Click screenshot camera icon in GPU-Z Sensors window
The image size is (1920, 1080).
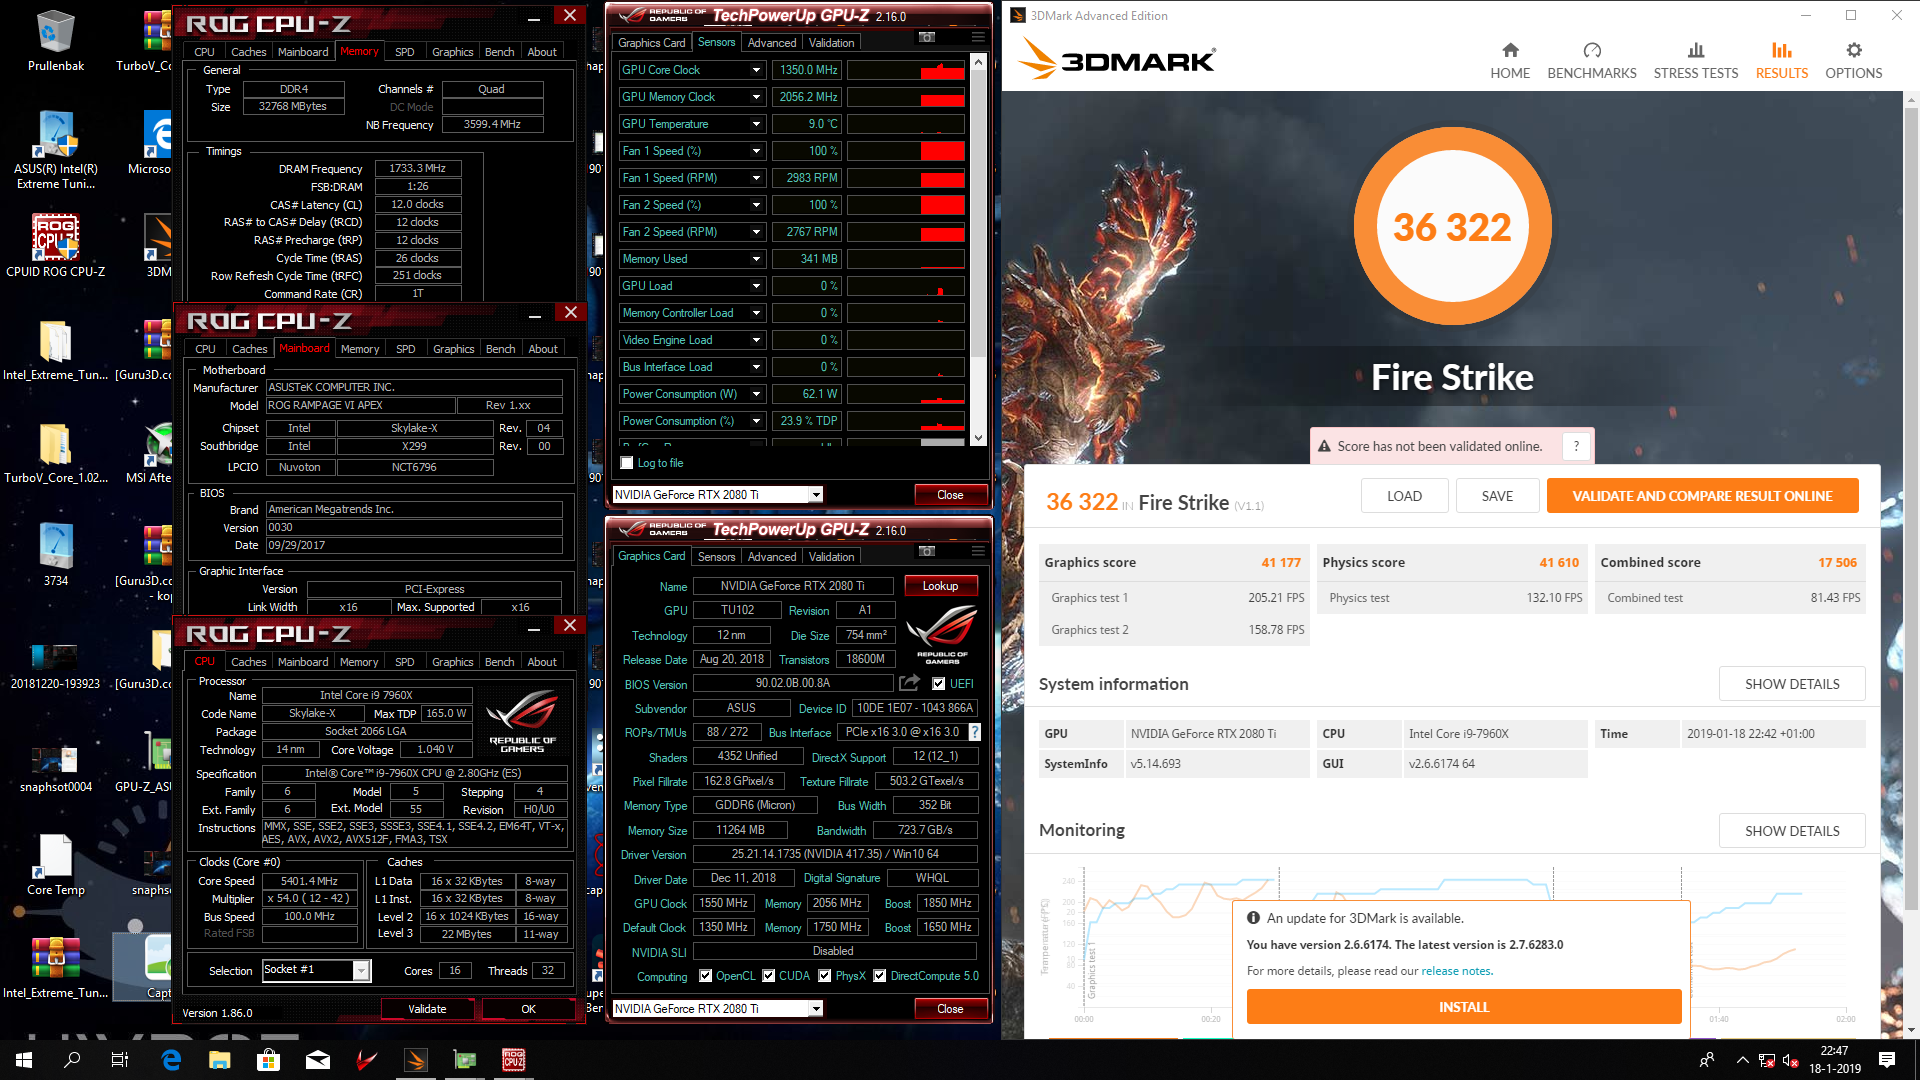pos(927,37)
